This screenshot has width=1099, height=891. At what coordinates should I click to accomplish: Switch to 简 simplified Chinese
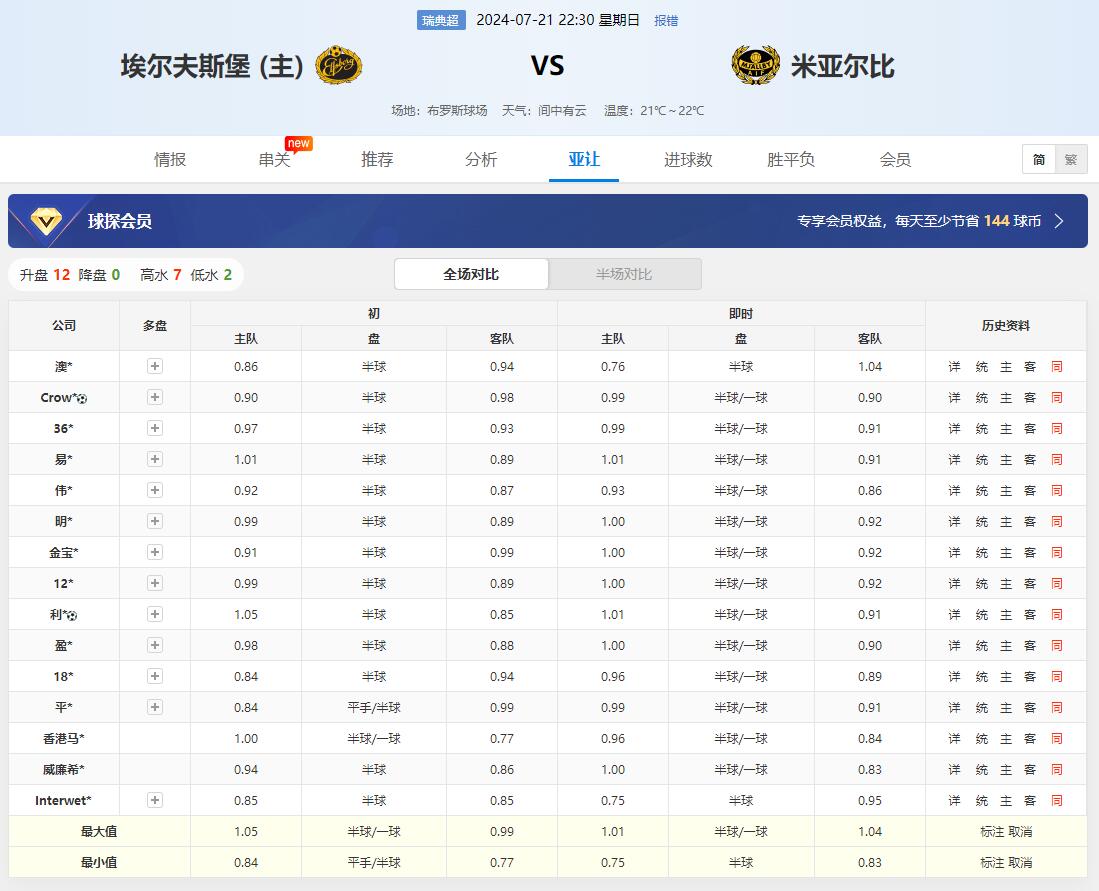pyautogui.click(x=1039, y=160)
